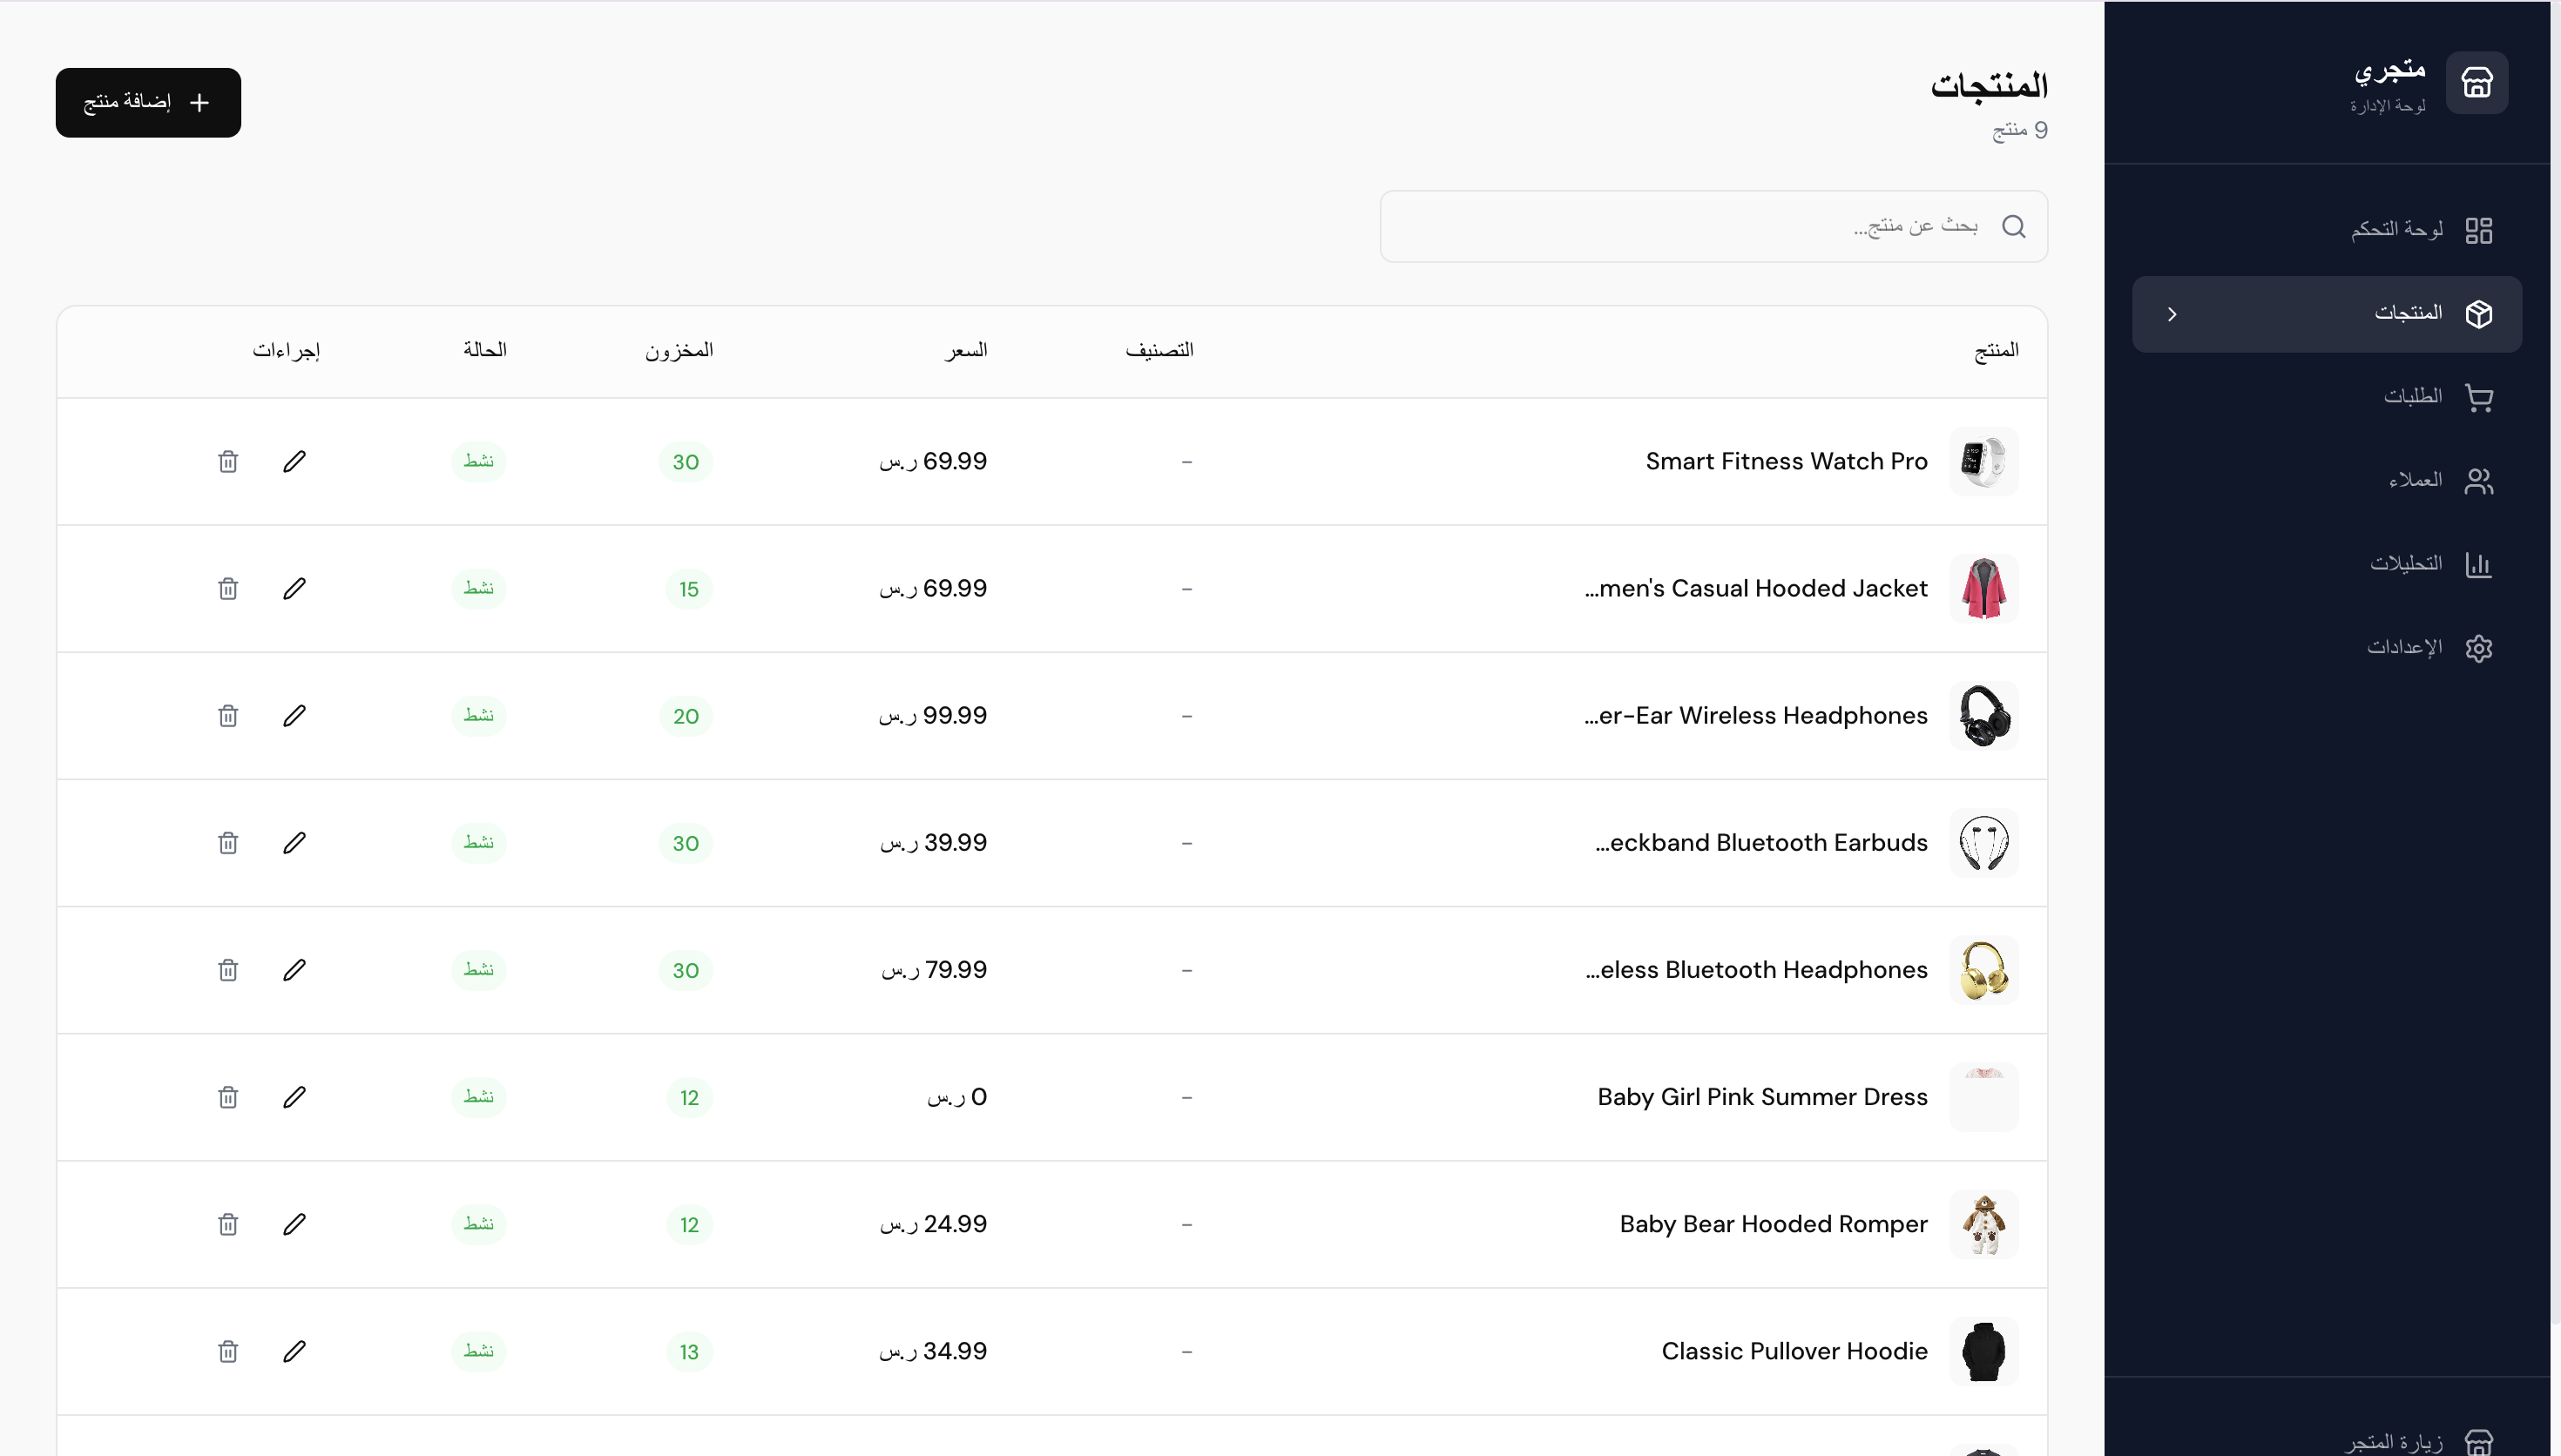The width and height of the screenshot is (2561, 1456).
Task: Click the search magnifier icon
Action: 2013,227
